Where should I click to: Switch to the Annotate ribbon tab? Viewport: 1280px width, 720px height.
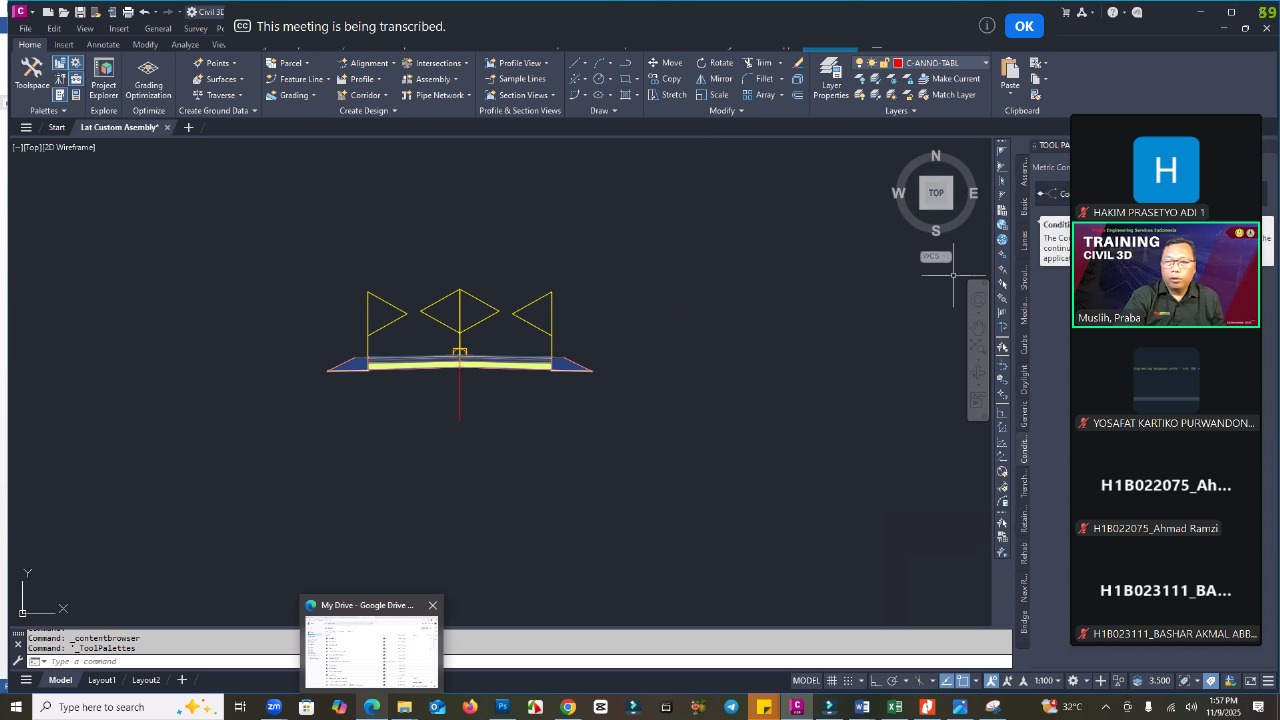click(103, 45)
